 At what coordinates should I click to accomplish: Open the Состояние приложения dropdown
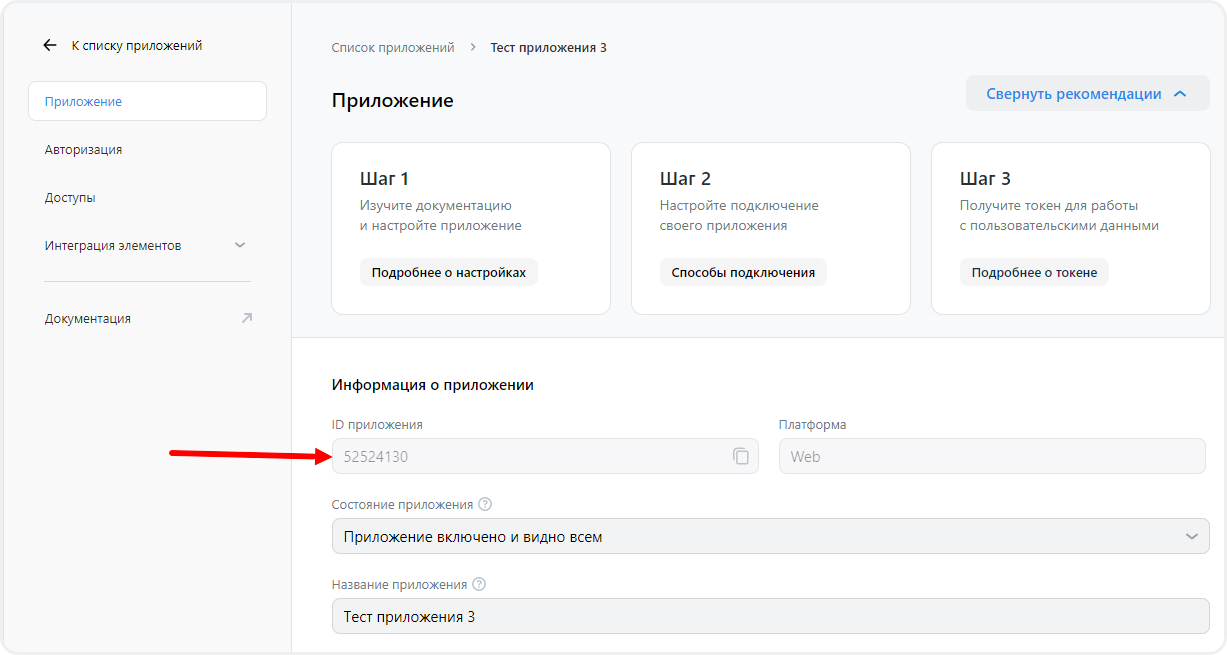pyautogui.click(x=770, y=536)
